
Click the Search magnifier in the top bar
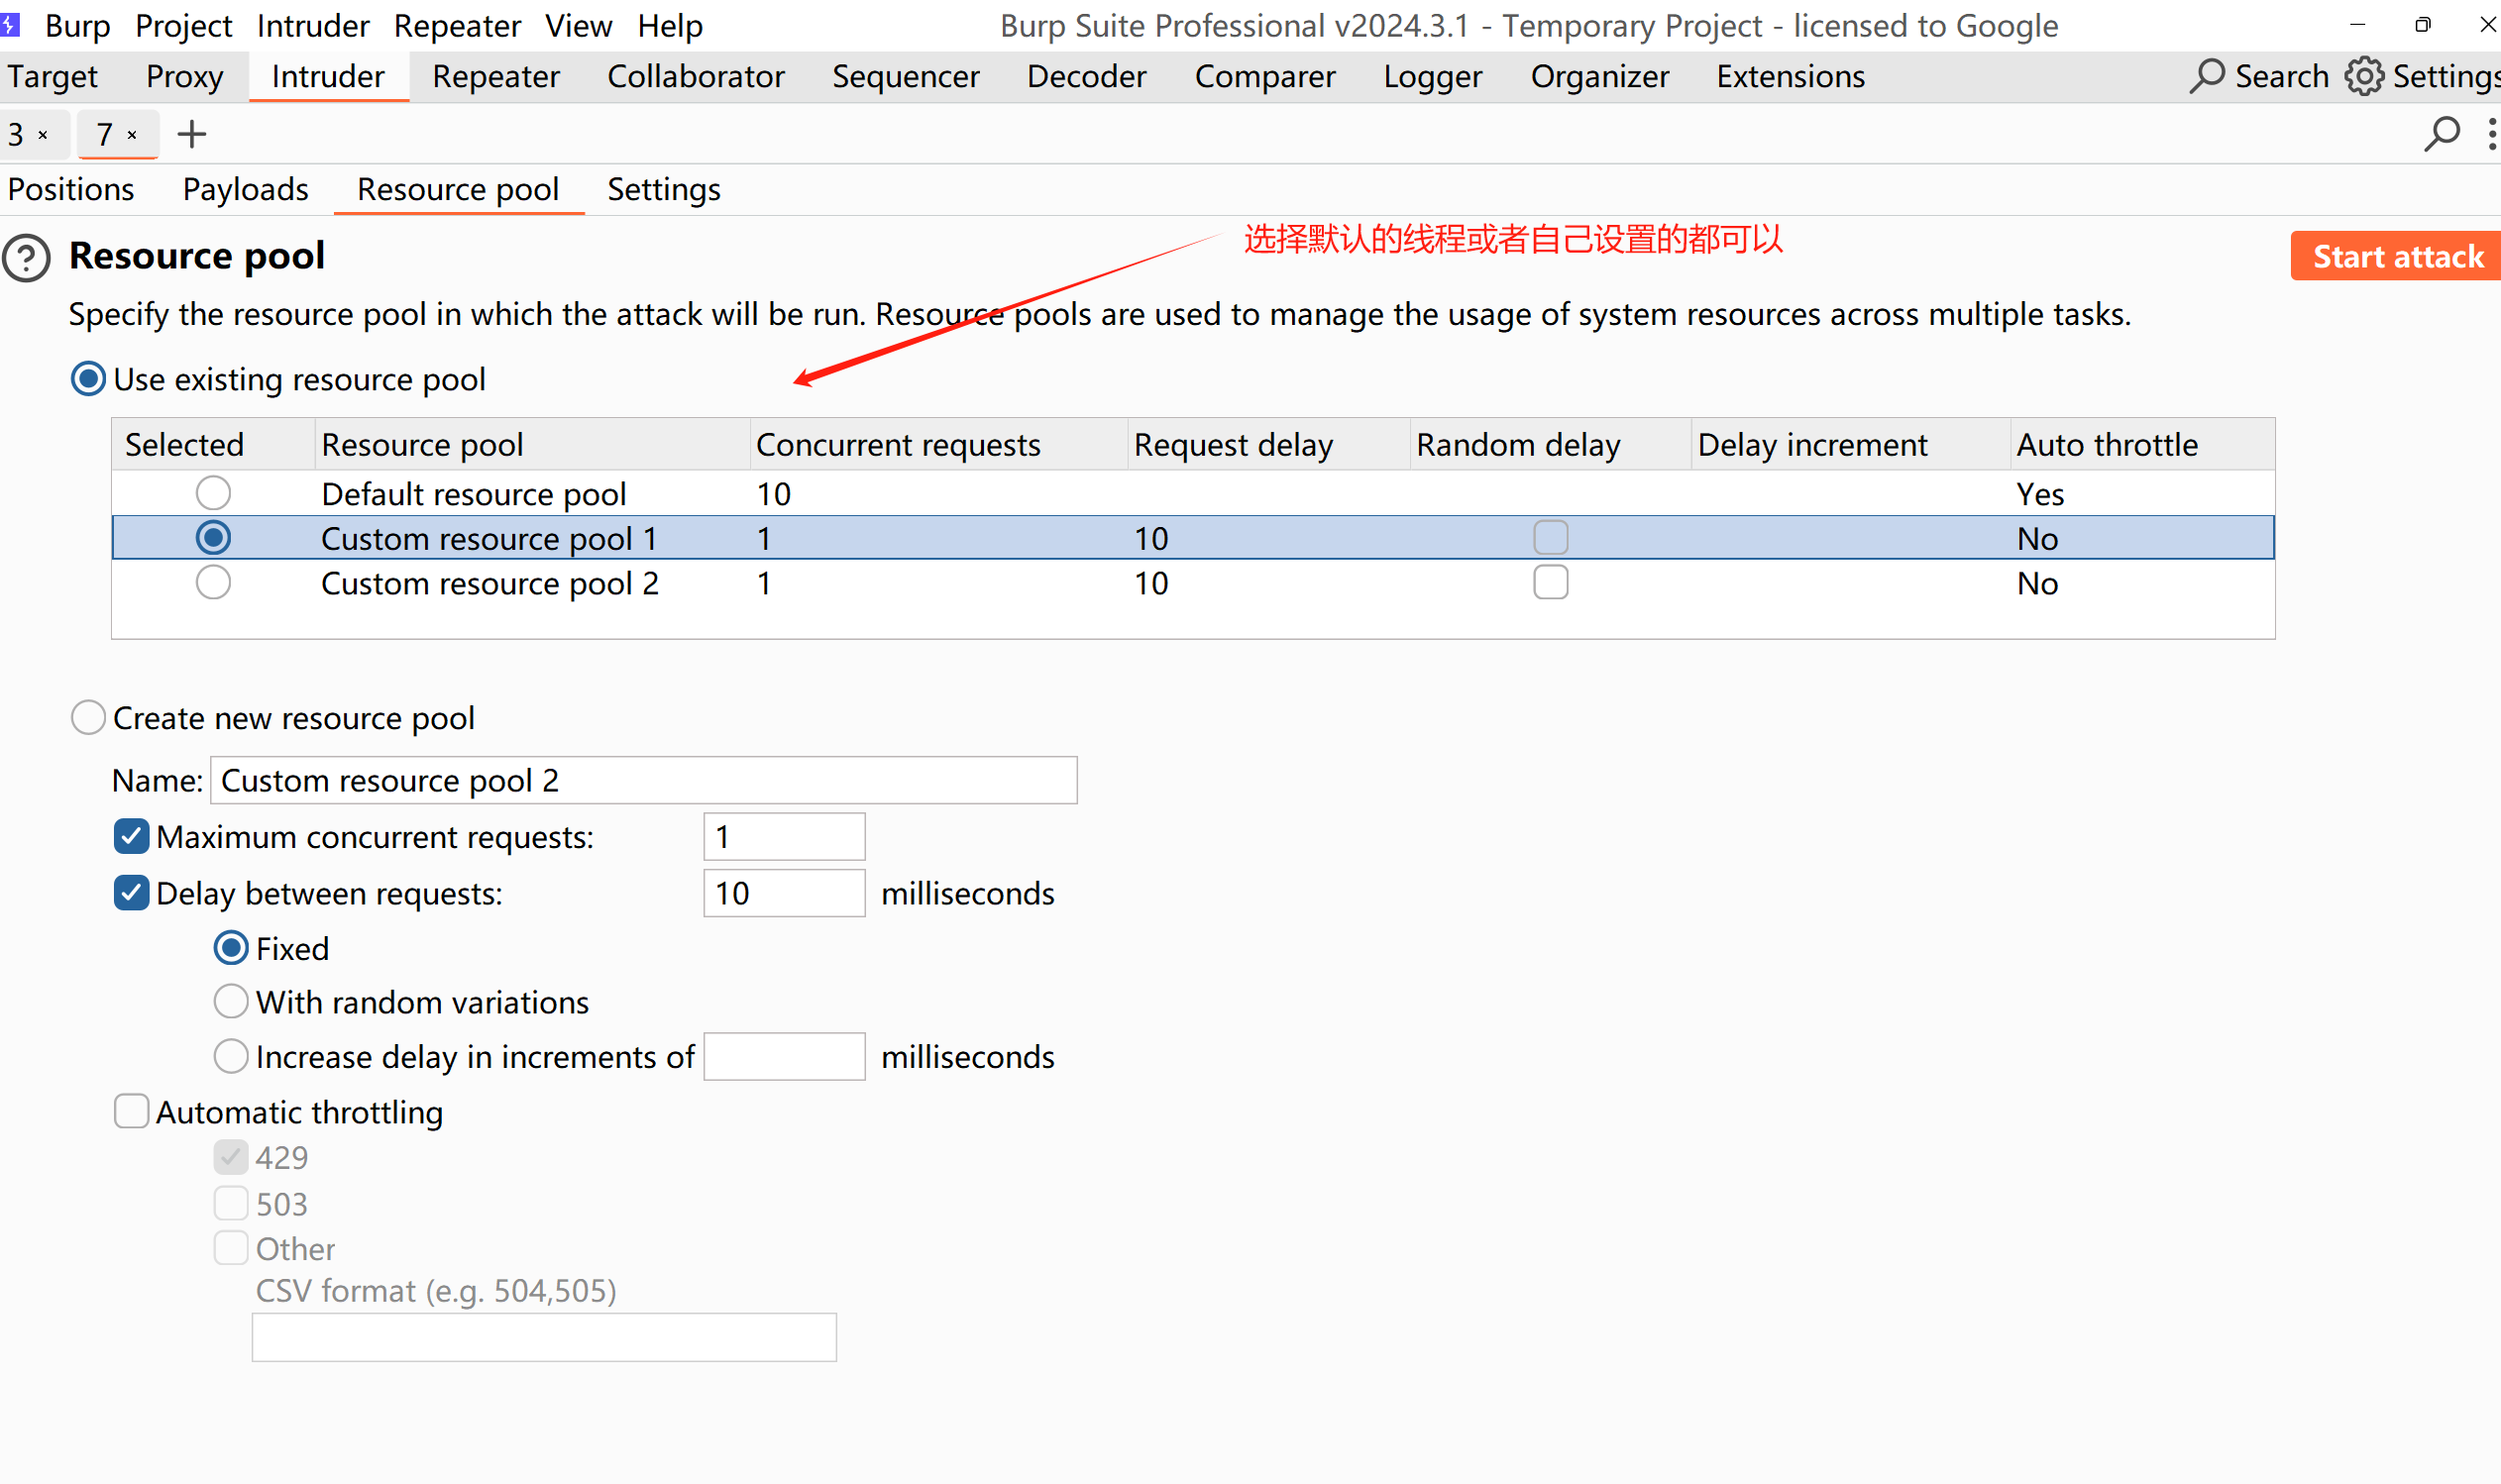coord(2207,77)
